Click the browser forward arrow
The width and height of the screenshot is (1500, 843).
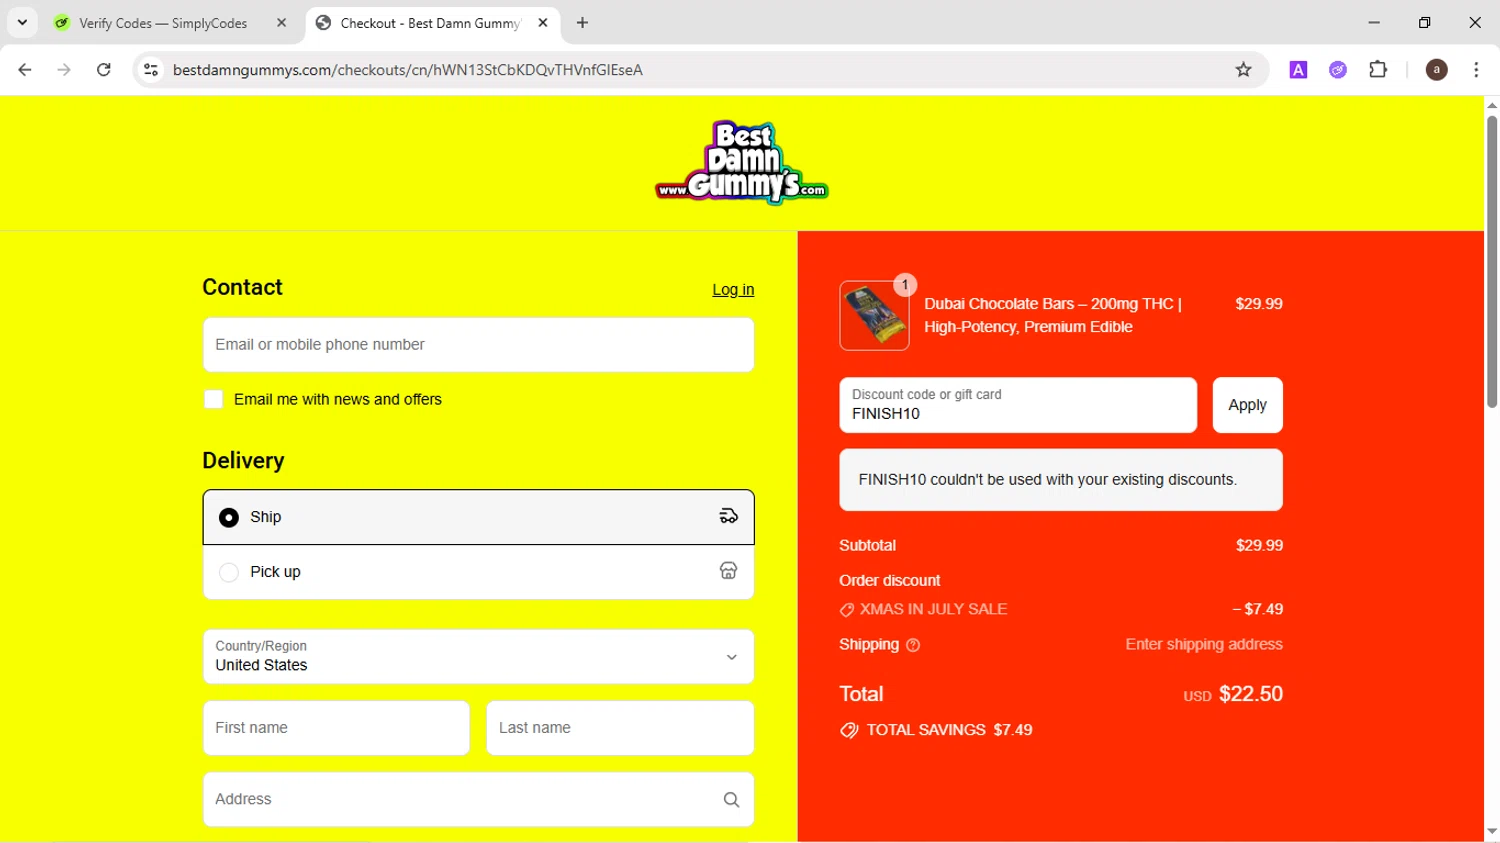pos(64,70)
